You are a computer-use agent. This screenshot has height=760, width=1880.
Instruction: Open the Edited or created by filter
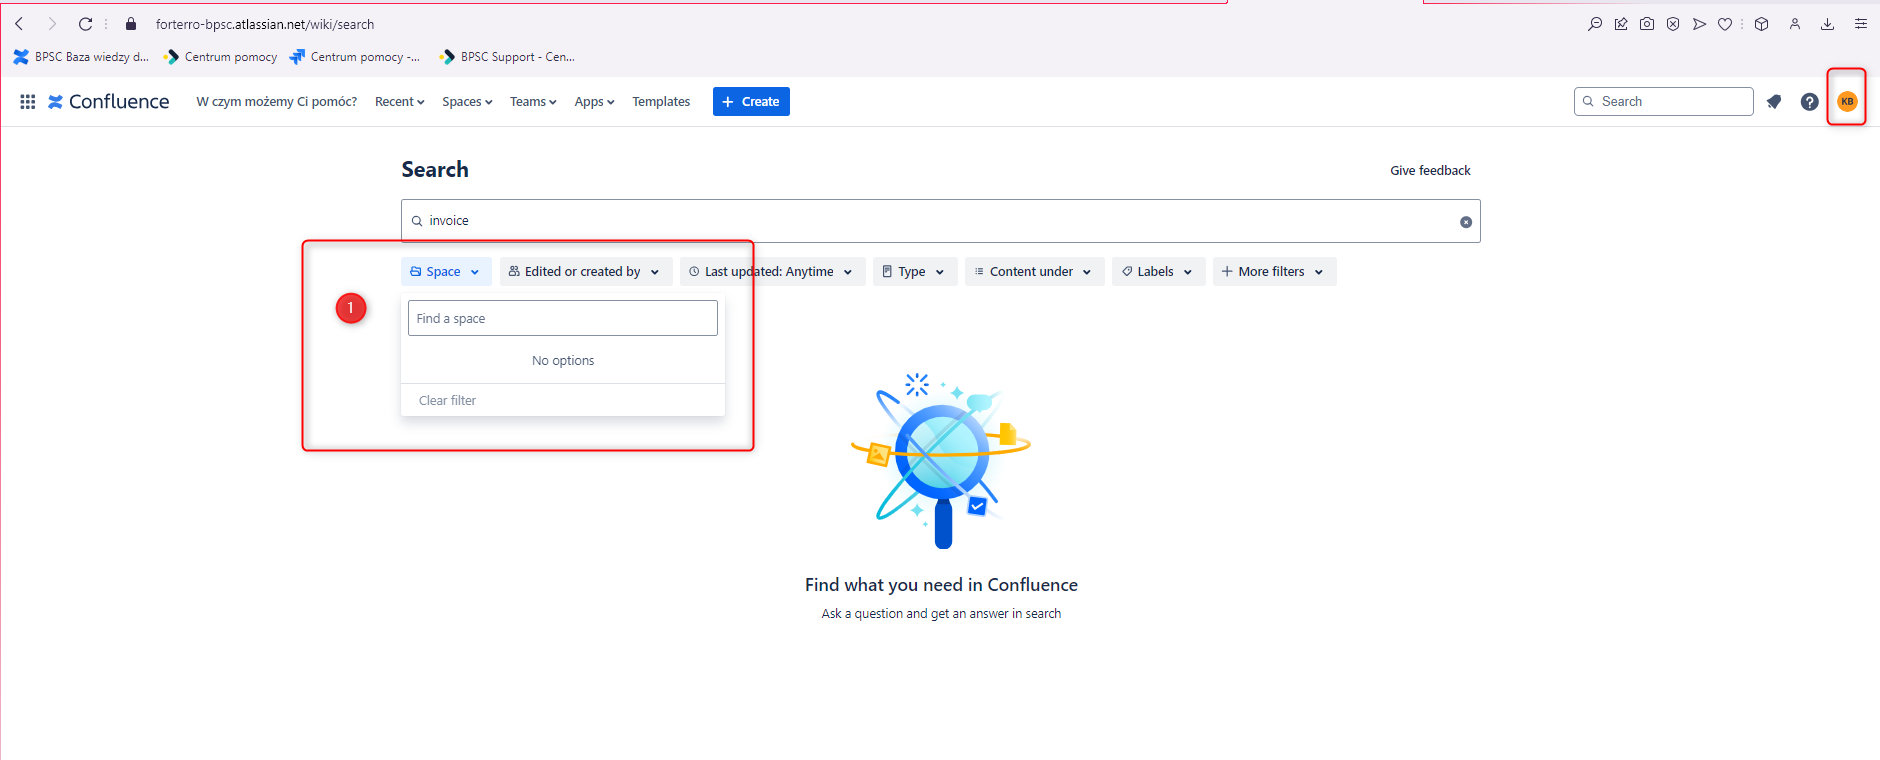click(586, 272)
